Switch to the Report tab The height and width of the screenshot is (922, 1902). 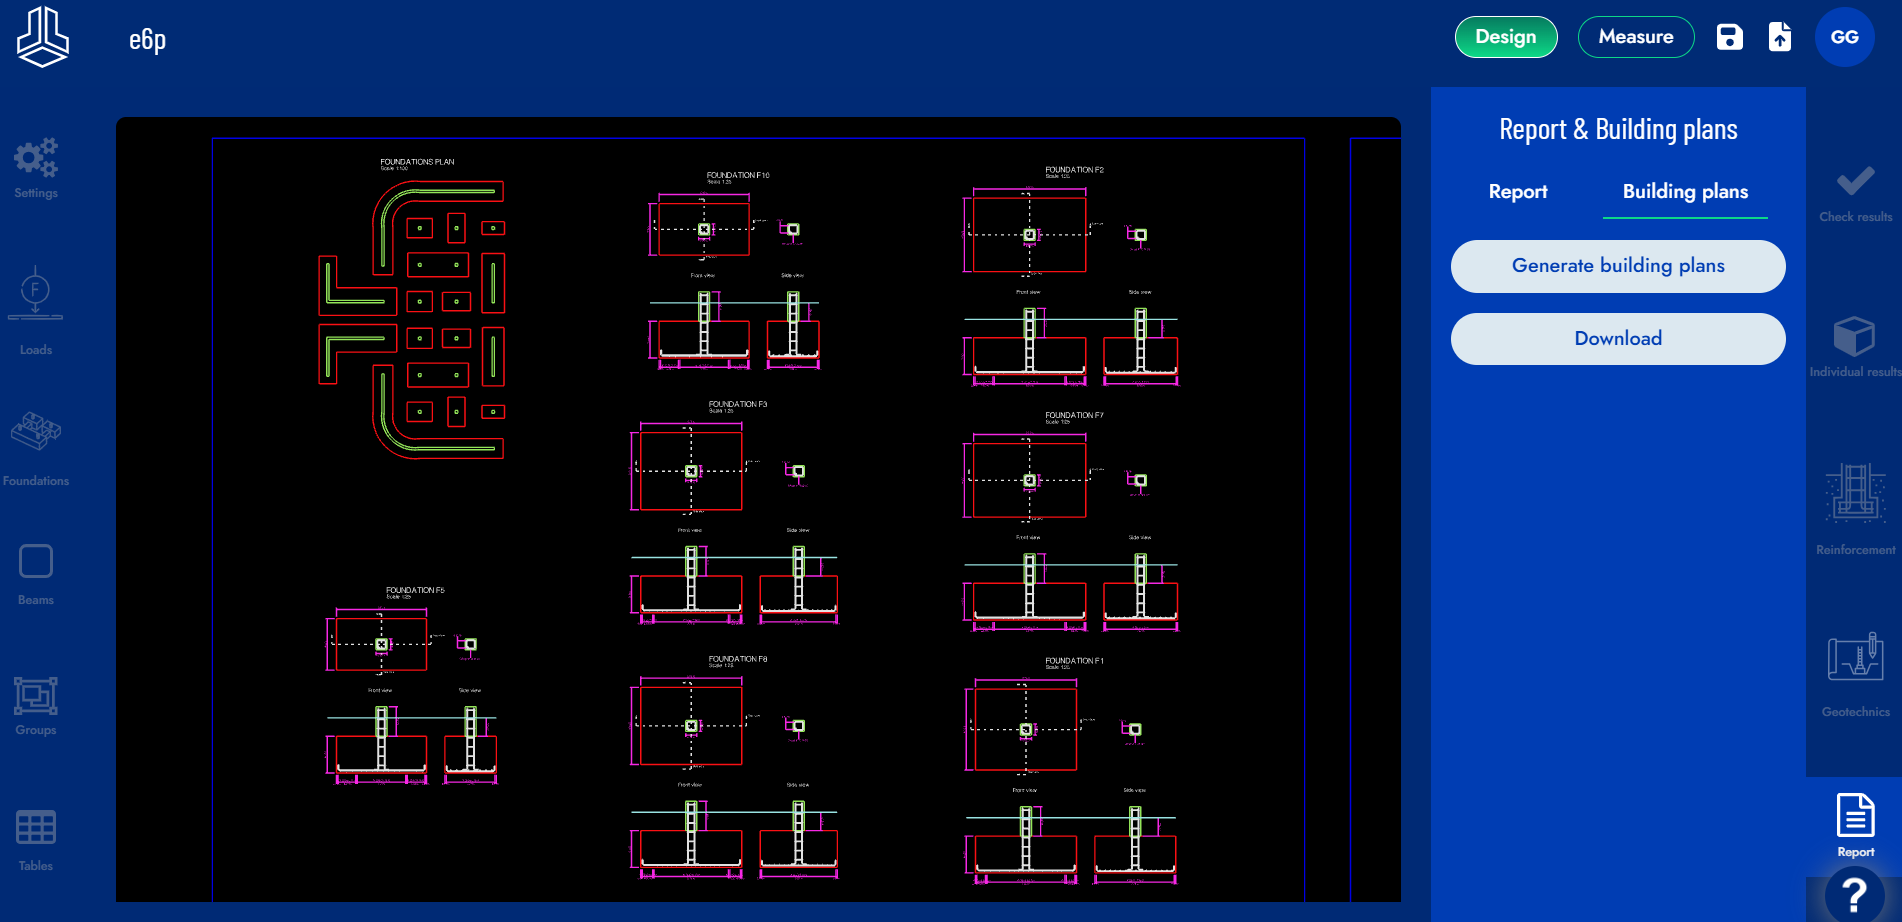1517,192
